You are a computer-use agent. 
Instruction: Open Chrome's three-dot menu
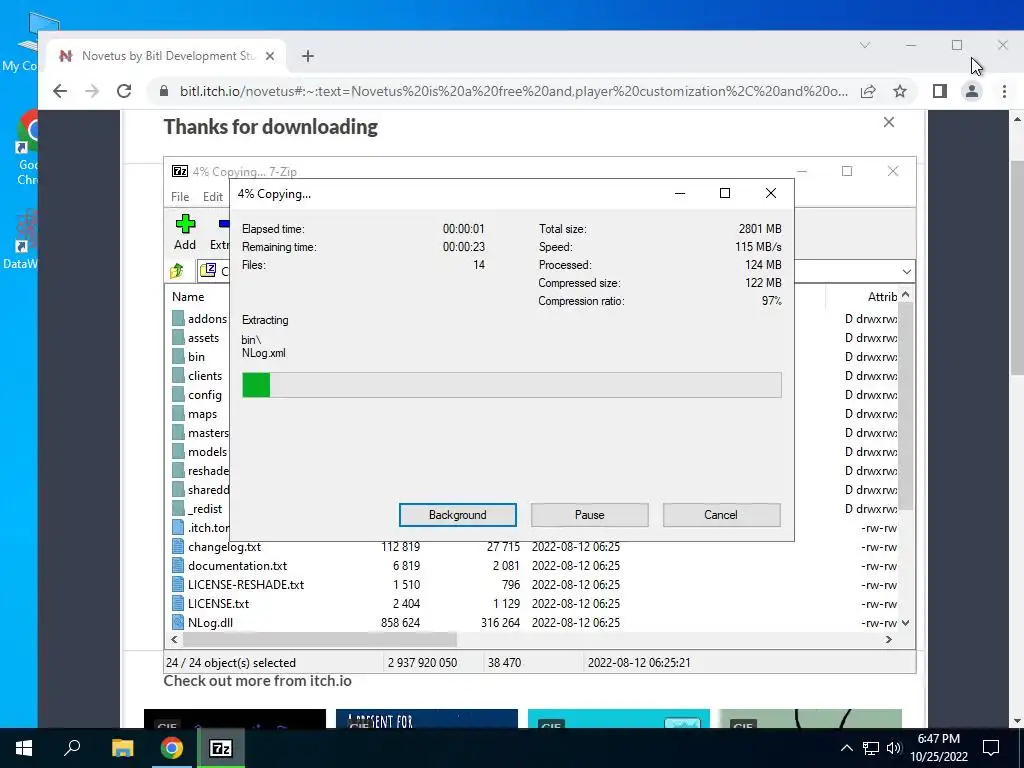point(1004,91)
